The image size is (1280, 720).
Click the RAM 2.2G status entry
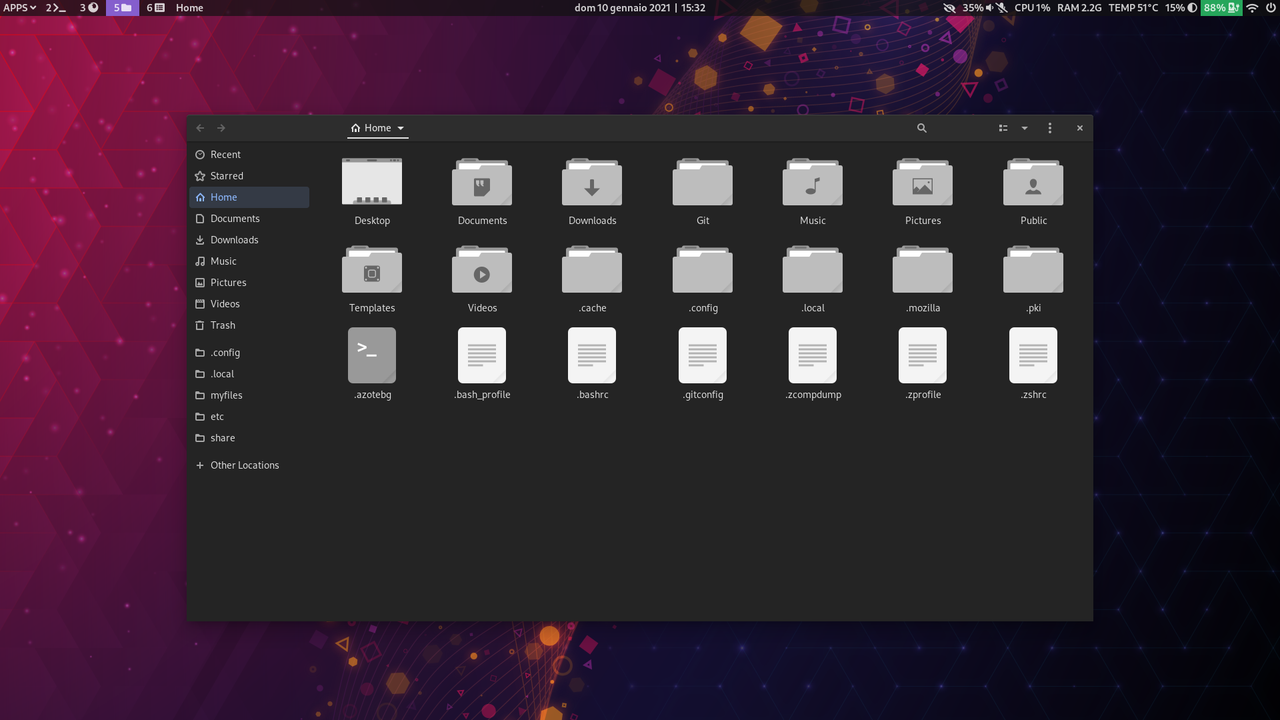point(1079,7)
